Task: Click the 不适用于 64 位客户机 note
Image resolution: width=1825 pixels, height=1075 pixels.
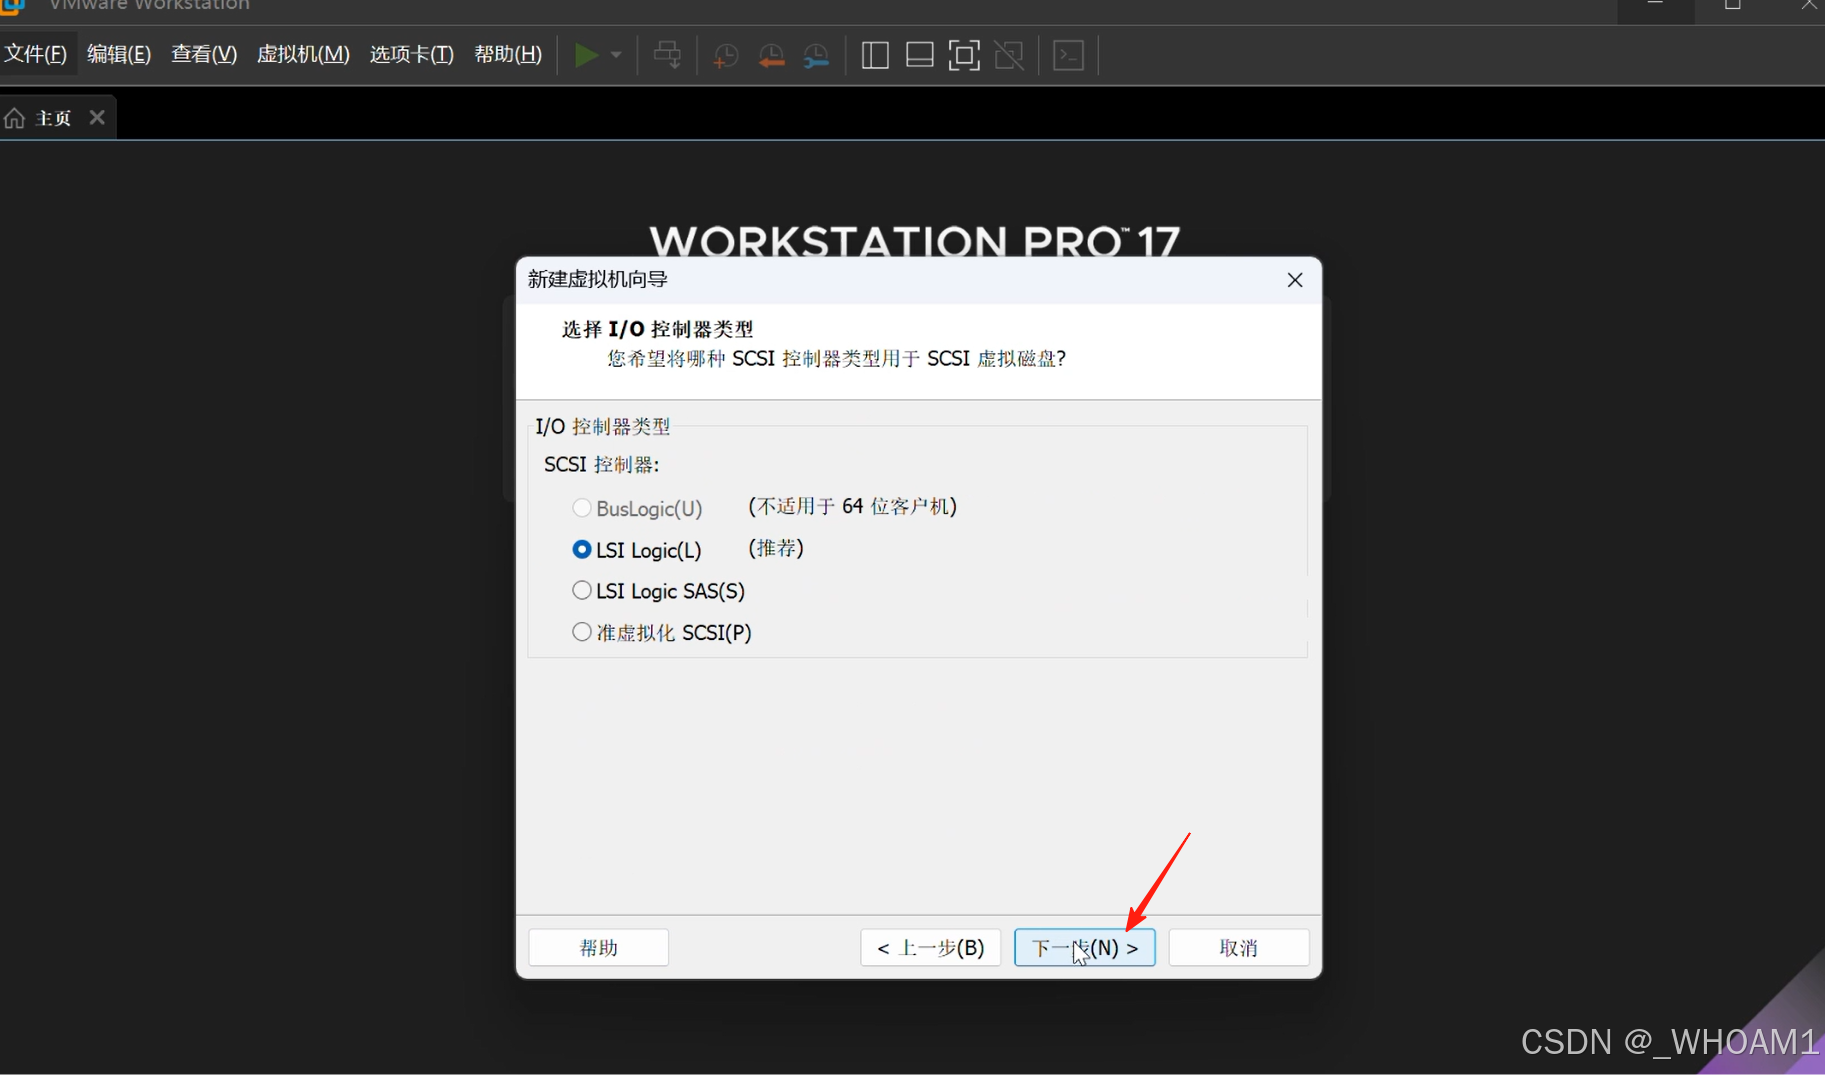Action: click(x=852, y=507)
